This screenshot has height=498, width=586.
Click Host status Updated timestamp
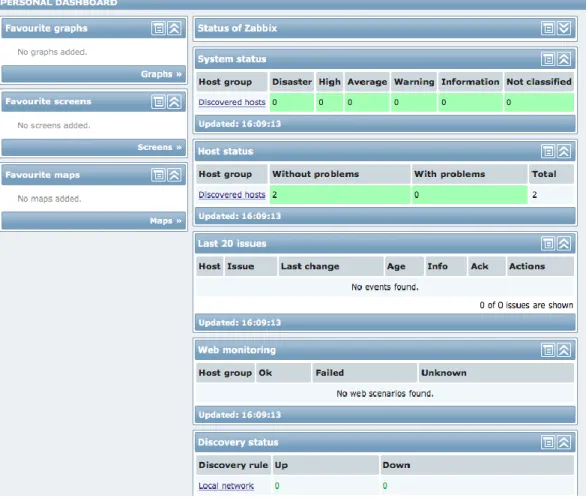(x=240, y=216)
